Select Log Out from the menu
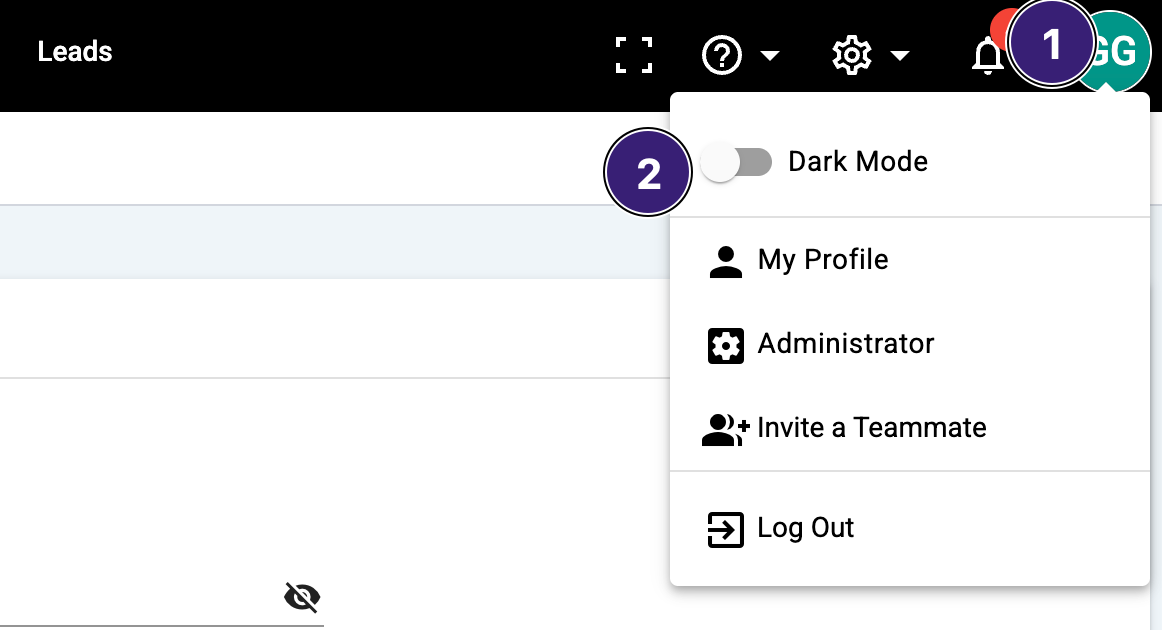This screenshot has width=1162, height=630. (806, 528)
